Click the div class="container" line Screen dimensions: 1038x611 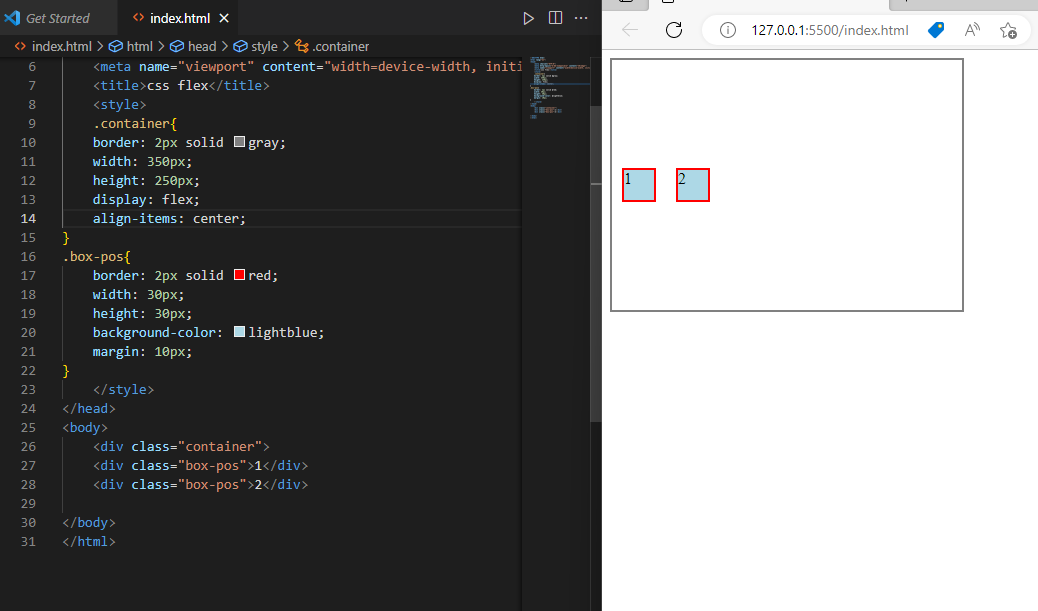[181, 446]
